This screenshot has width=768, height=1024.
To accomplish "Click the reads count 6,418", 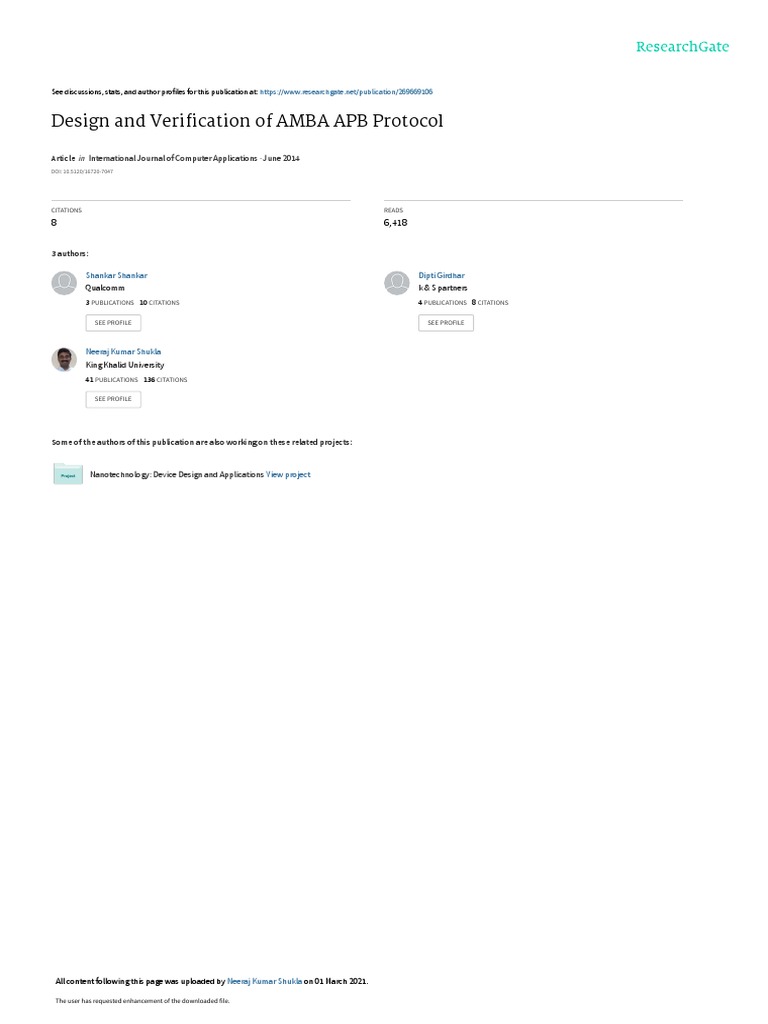I will (395, 223).
